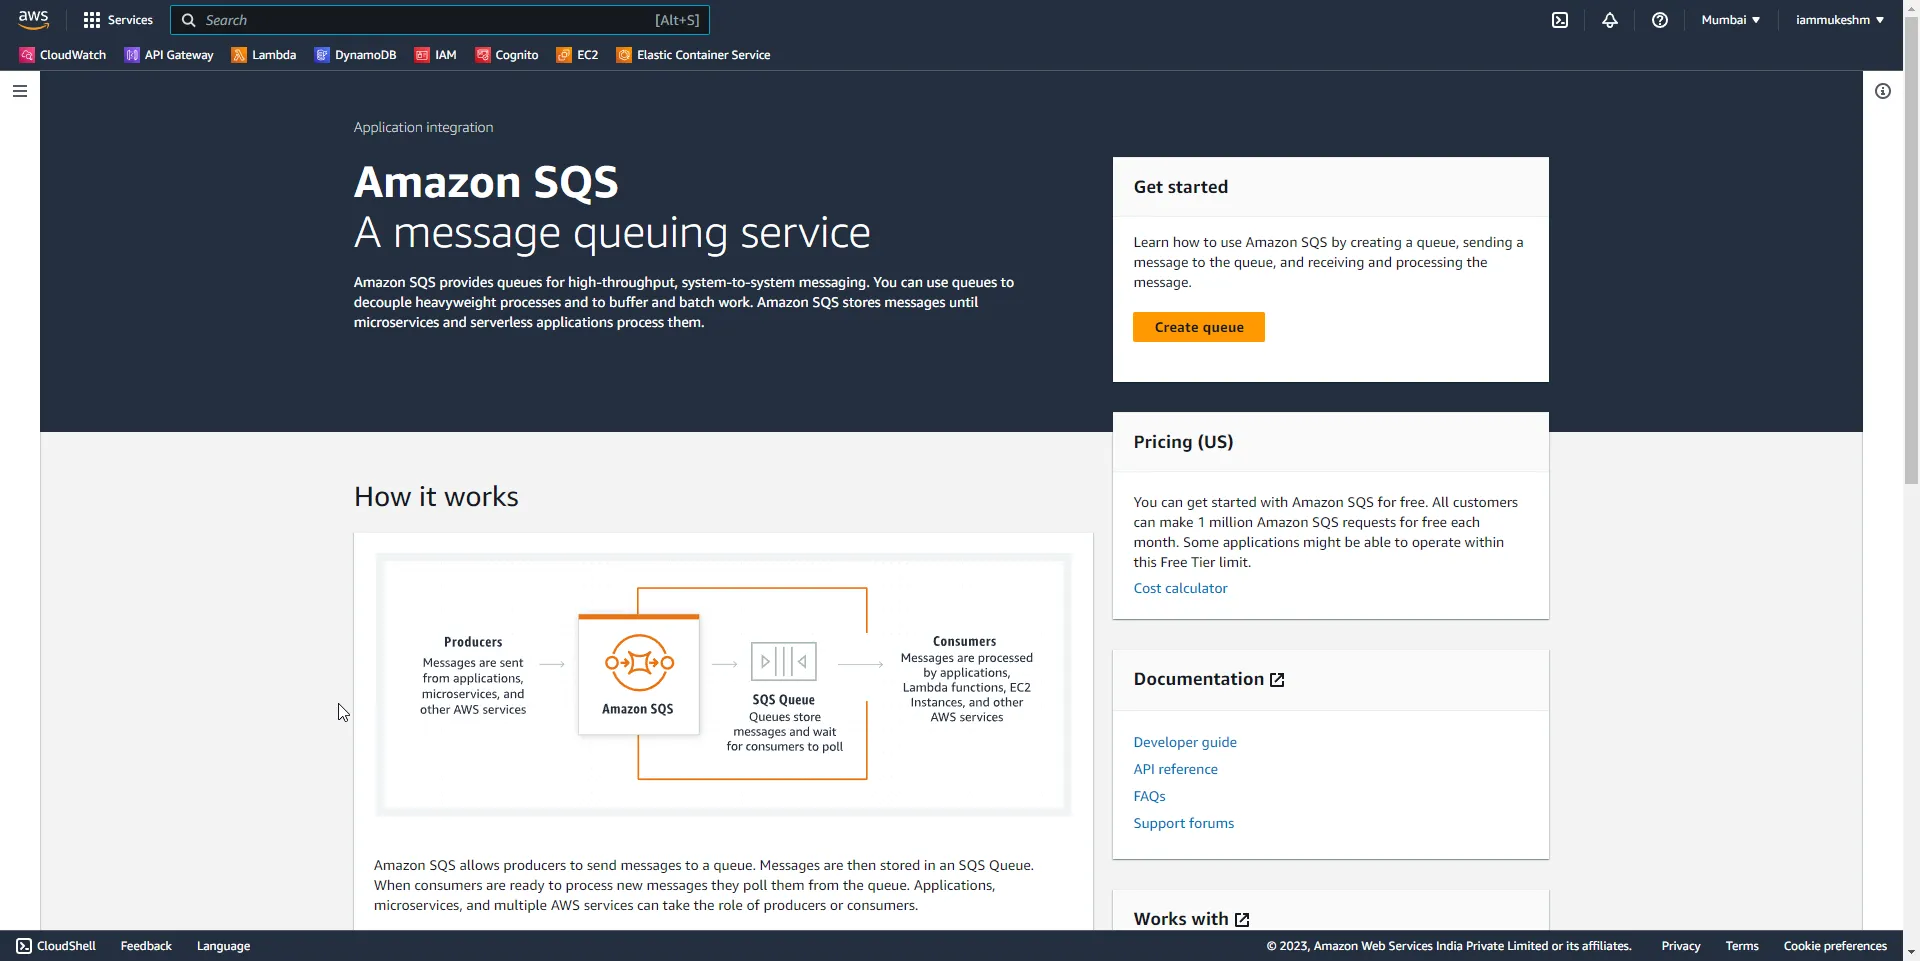Click the help question-mark icon

[x=1660, y=20]
